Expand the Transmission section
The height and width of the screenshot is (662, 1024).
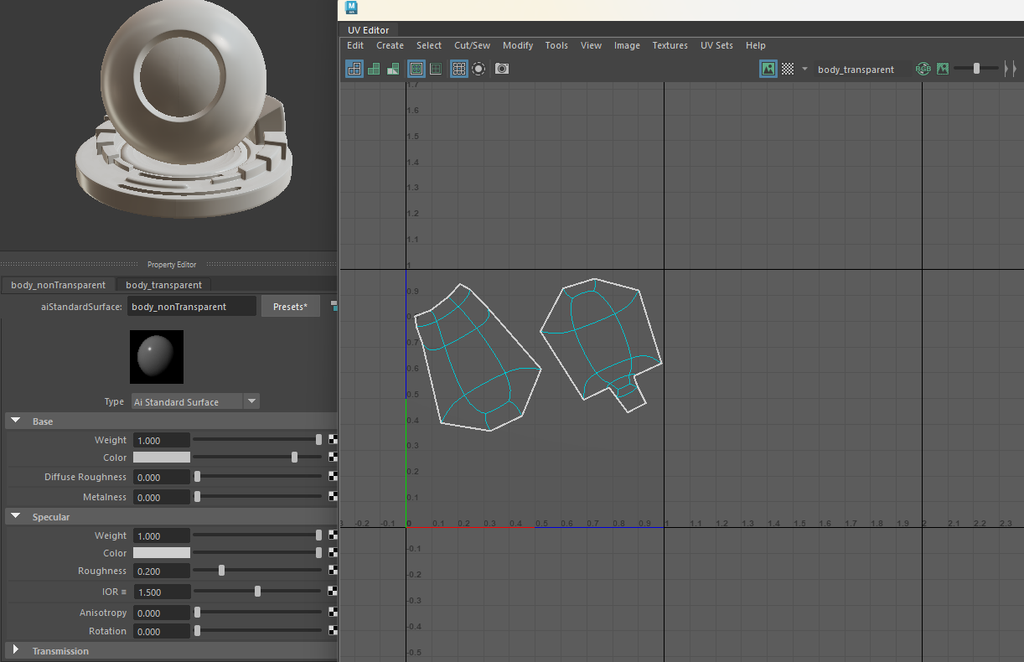[x=17, y=650]
